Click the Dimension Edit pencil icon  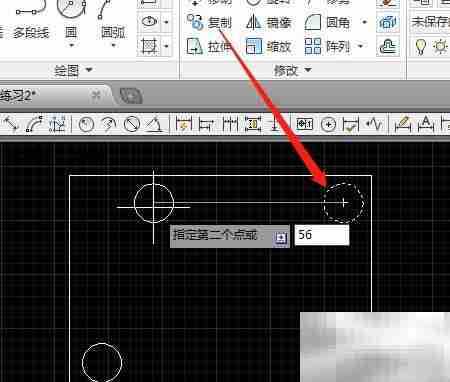click(403, 124)
